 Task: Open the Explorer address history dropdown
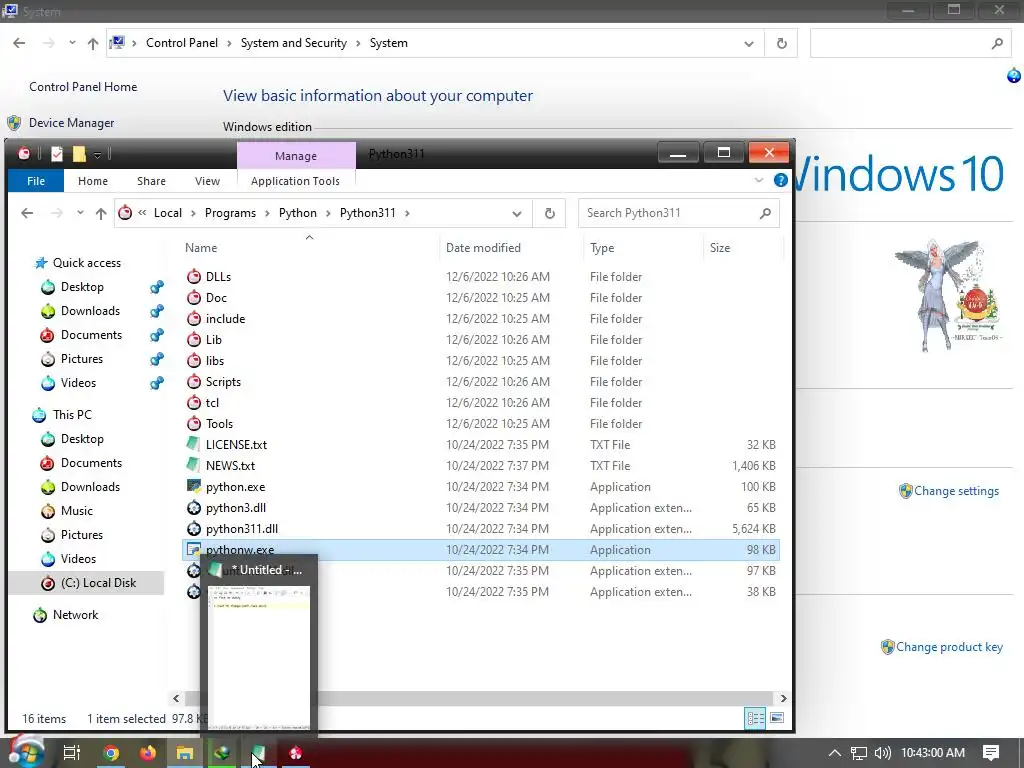[x=517, y=214]
